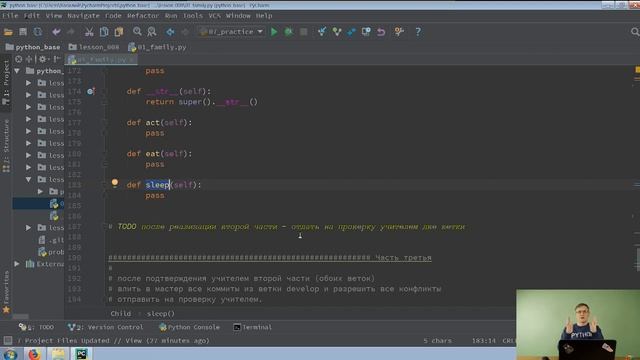Expand the last less folder above .git file
Viewport: 640px width, 360px height.
point(29,227)
